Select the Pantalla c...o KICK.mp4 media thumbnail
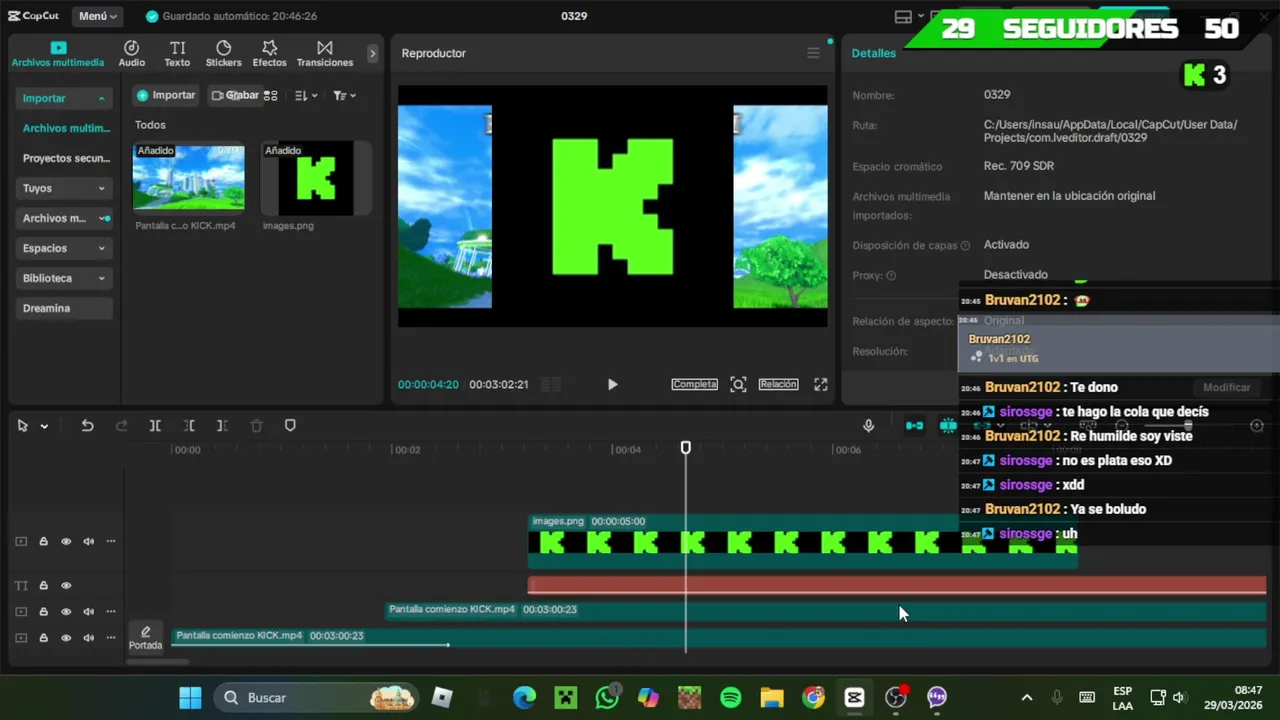 point(189,178)
